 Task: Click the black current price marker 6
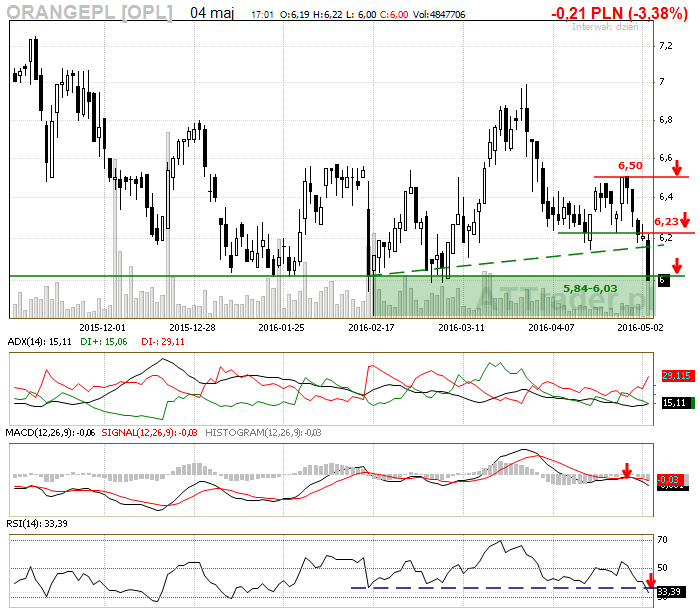coord(663,280)
